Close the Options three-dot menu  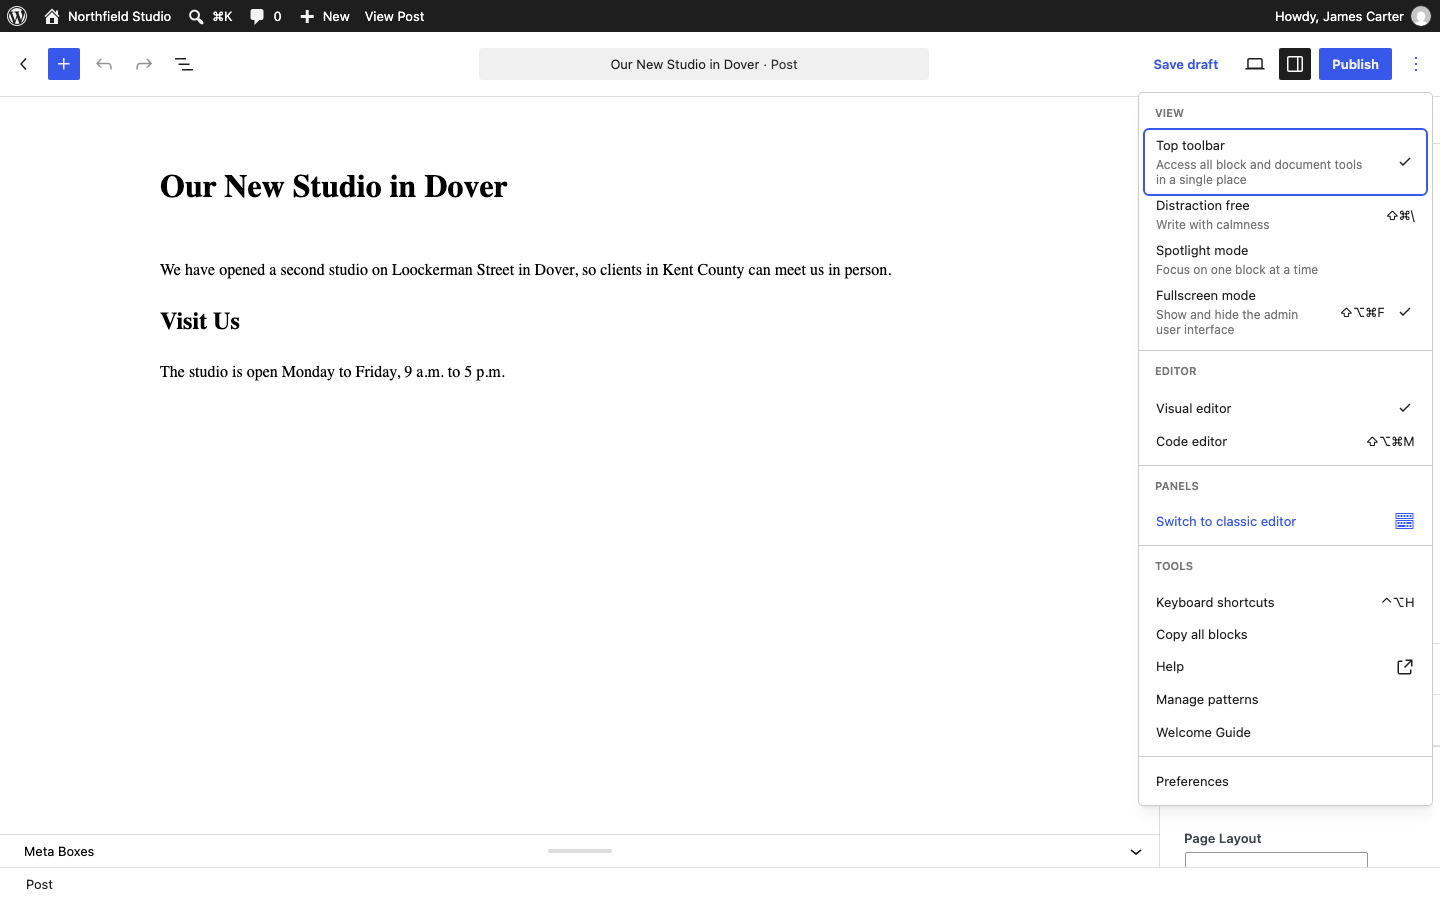1416,64
